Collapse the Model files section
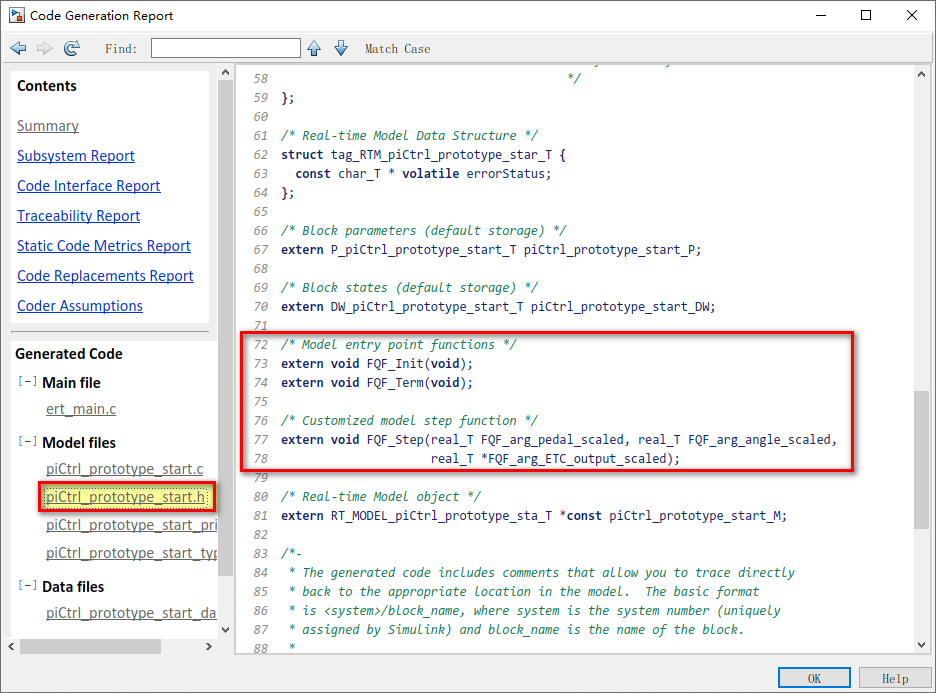936x693 pixels. coord(27,442)
